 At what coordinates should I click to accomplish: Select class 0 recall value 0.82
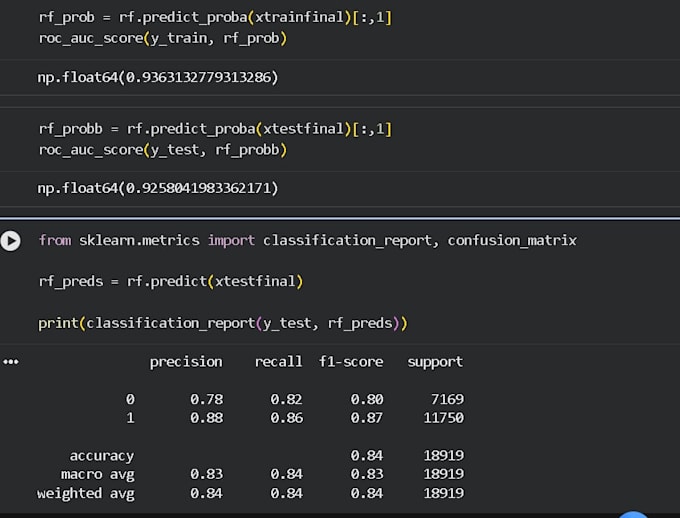pyautogui.click(x=287, y=399)
